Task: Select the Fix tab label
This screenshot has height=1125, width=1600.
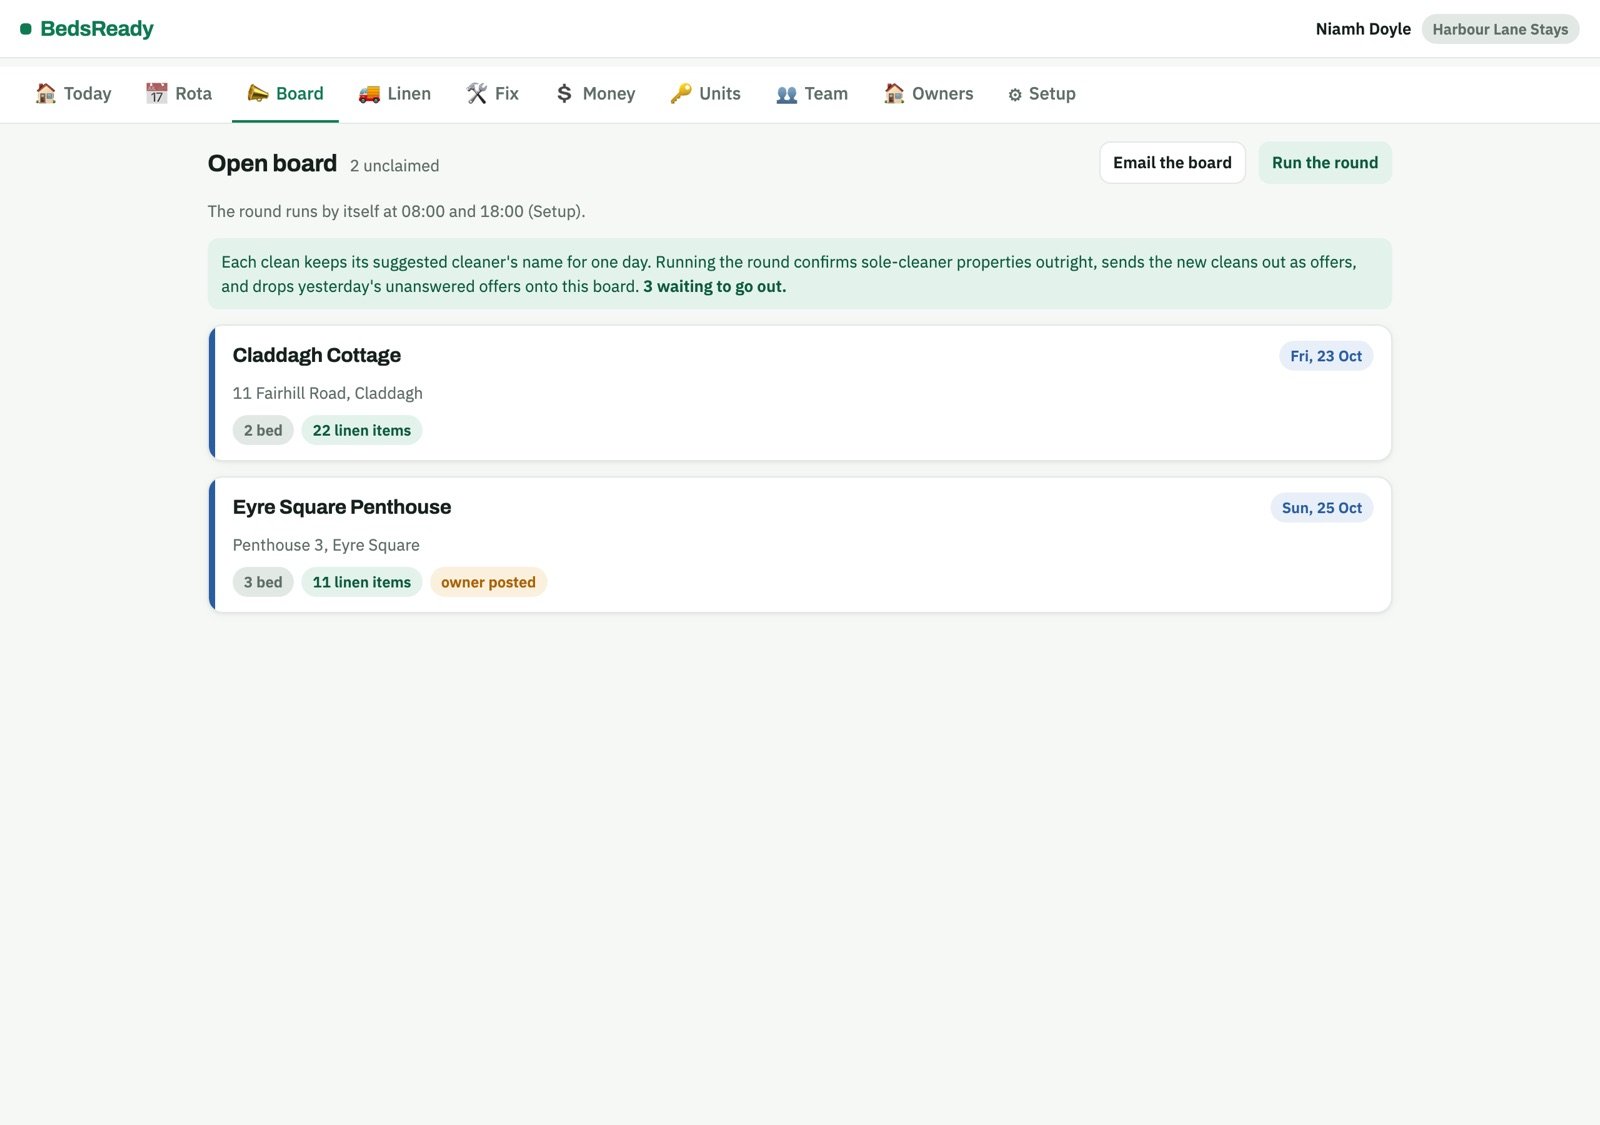Action: pos(507,94)
